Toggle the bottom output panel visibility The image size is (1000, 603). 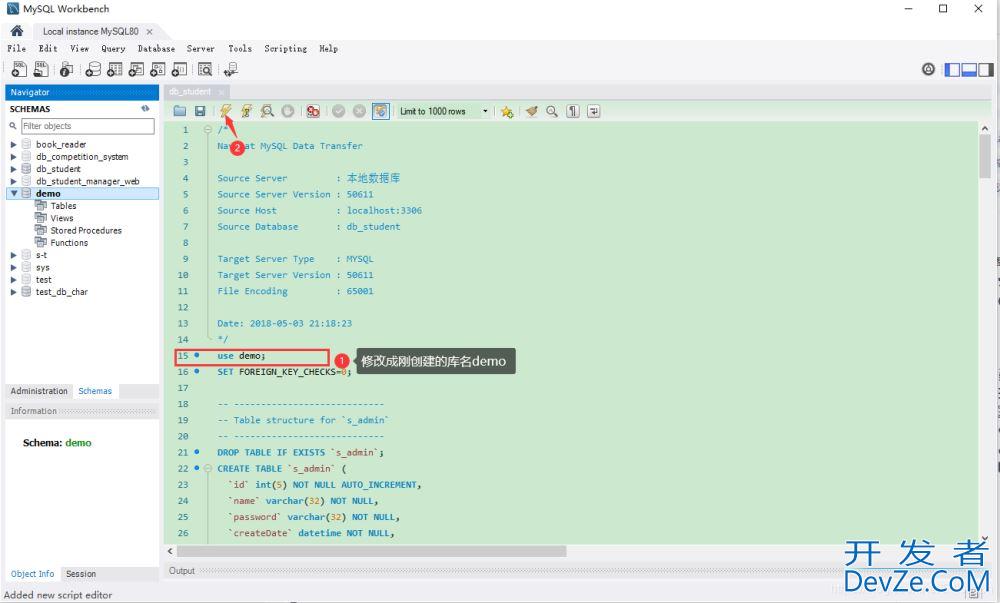969,69
